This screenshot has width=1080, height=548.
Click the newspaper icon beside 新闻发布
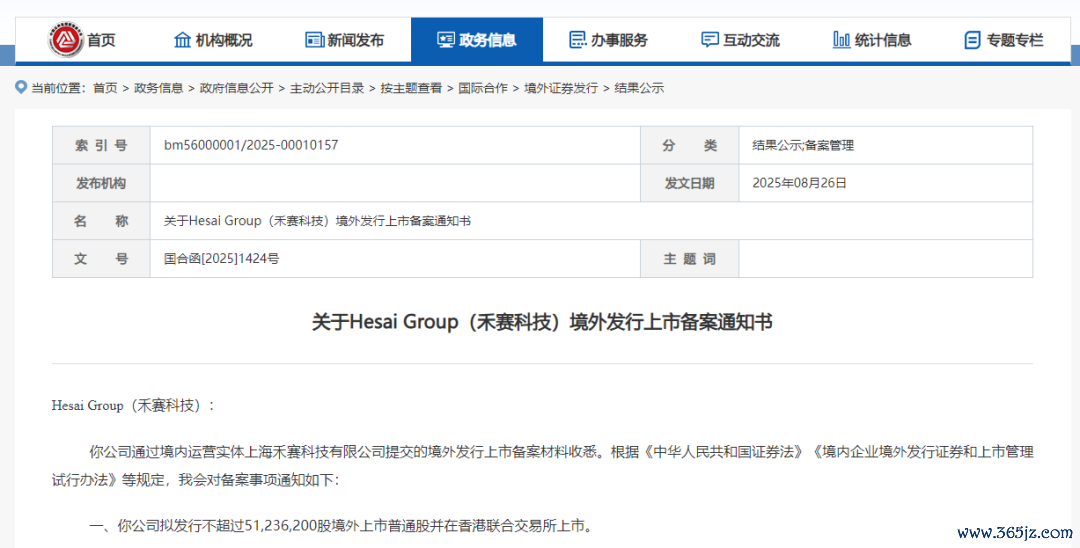314,40
